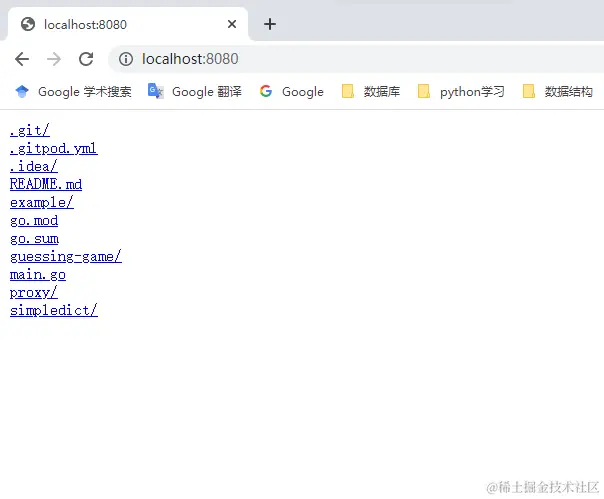Viewport: 604px width, 499px height.
Task: Click the browser forward arrow
Action: 54,59
